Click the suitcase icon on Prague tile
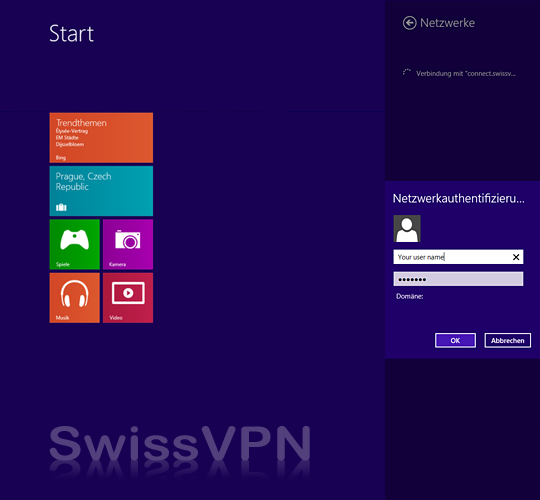 pyautogui.click(x=61, y=207)
